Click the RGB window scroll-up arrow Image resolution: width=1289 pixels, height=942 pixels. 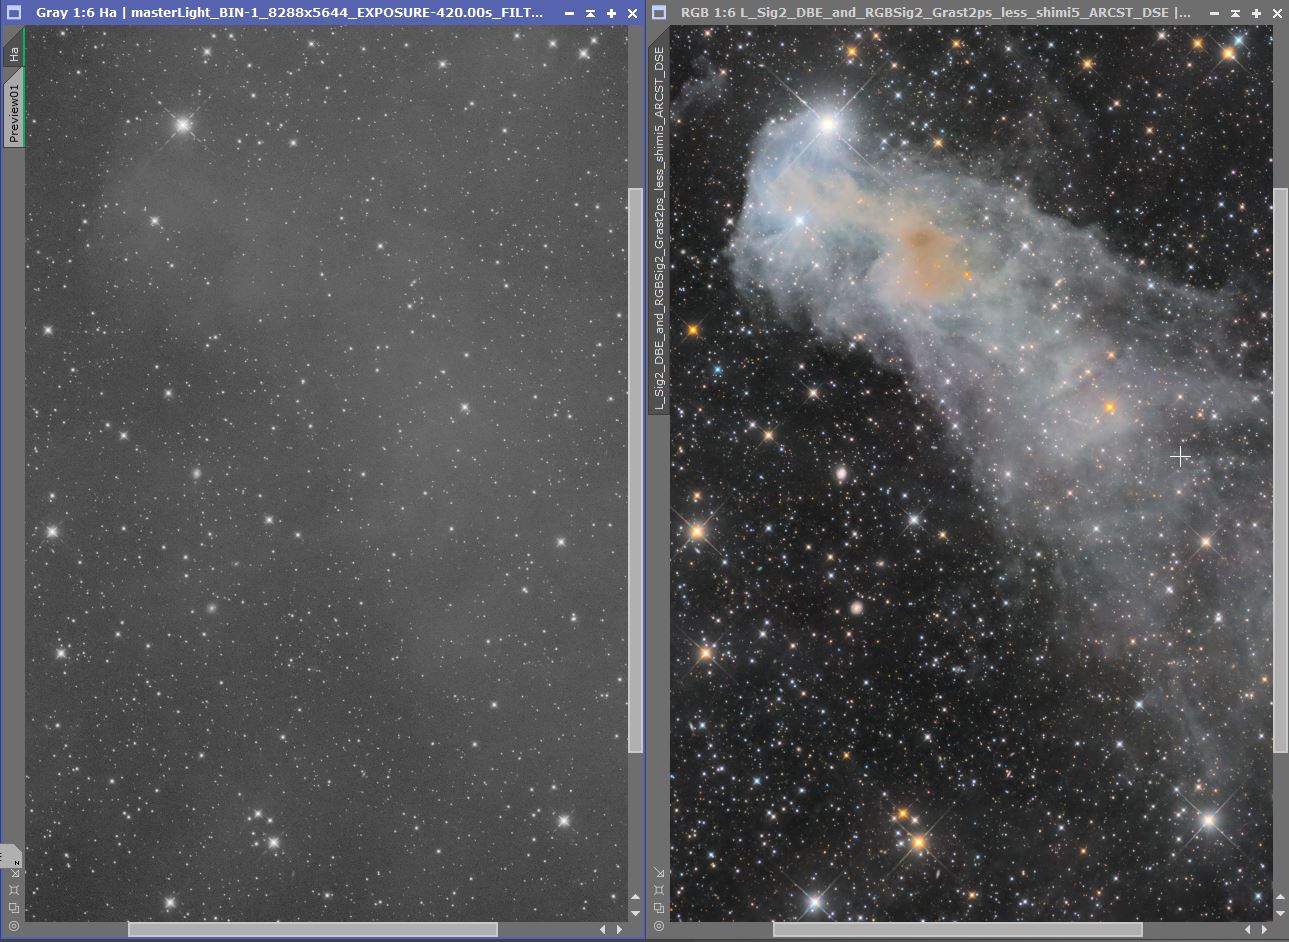pos(1280,897)
